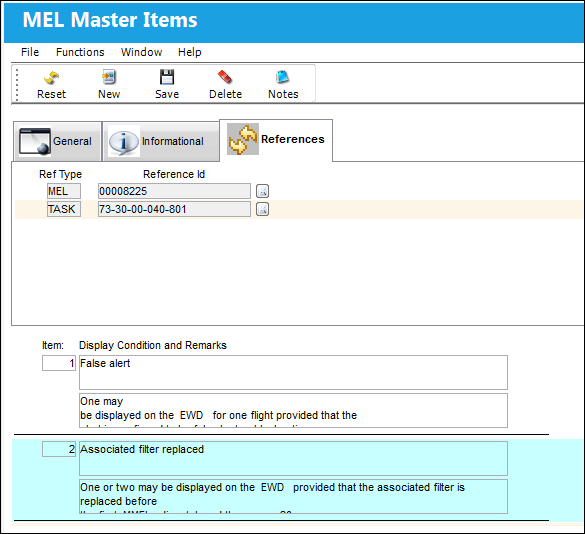Switch to the General tab label

pyautogui.click(x=72, y=141)
